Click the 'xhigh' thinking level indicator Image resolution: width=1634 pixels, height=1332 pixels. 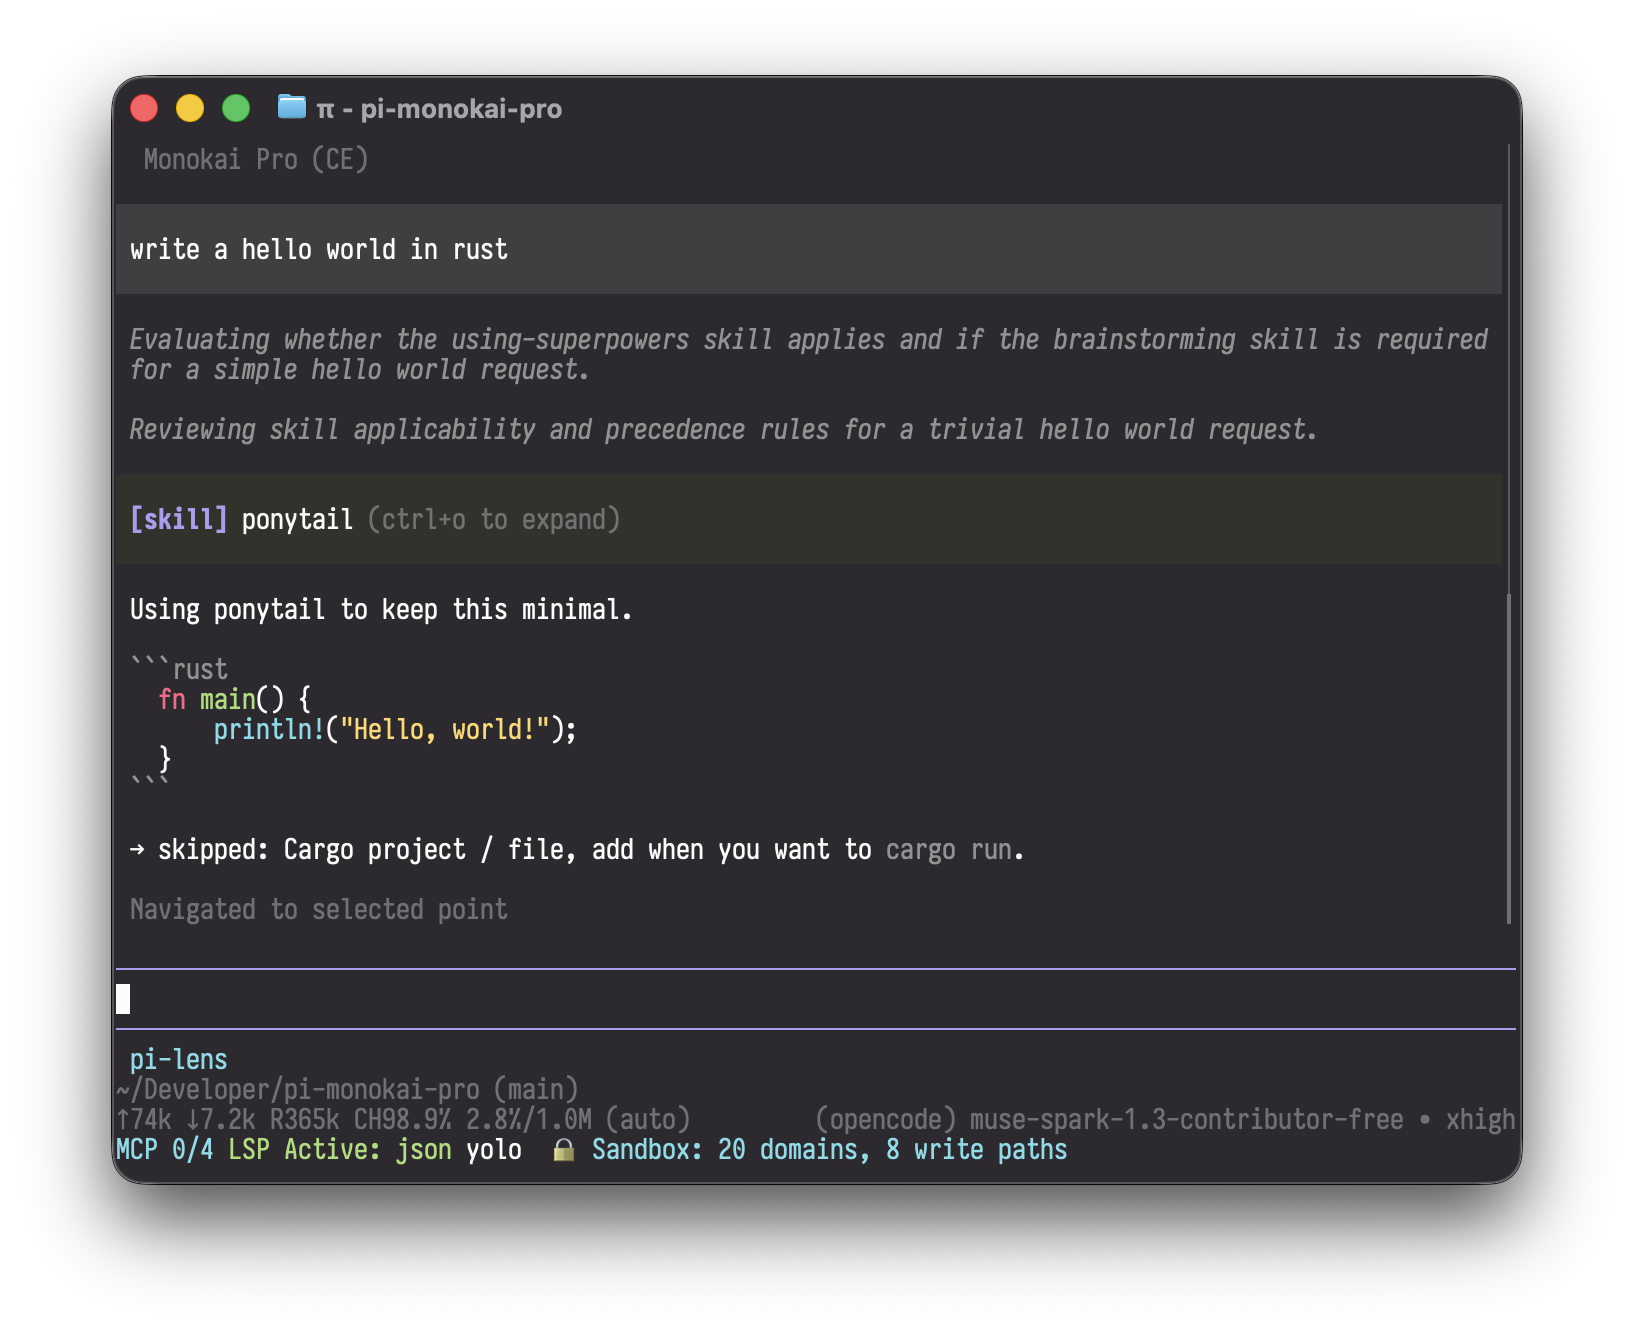click(x=1481, y=1119)
